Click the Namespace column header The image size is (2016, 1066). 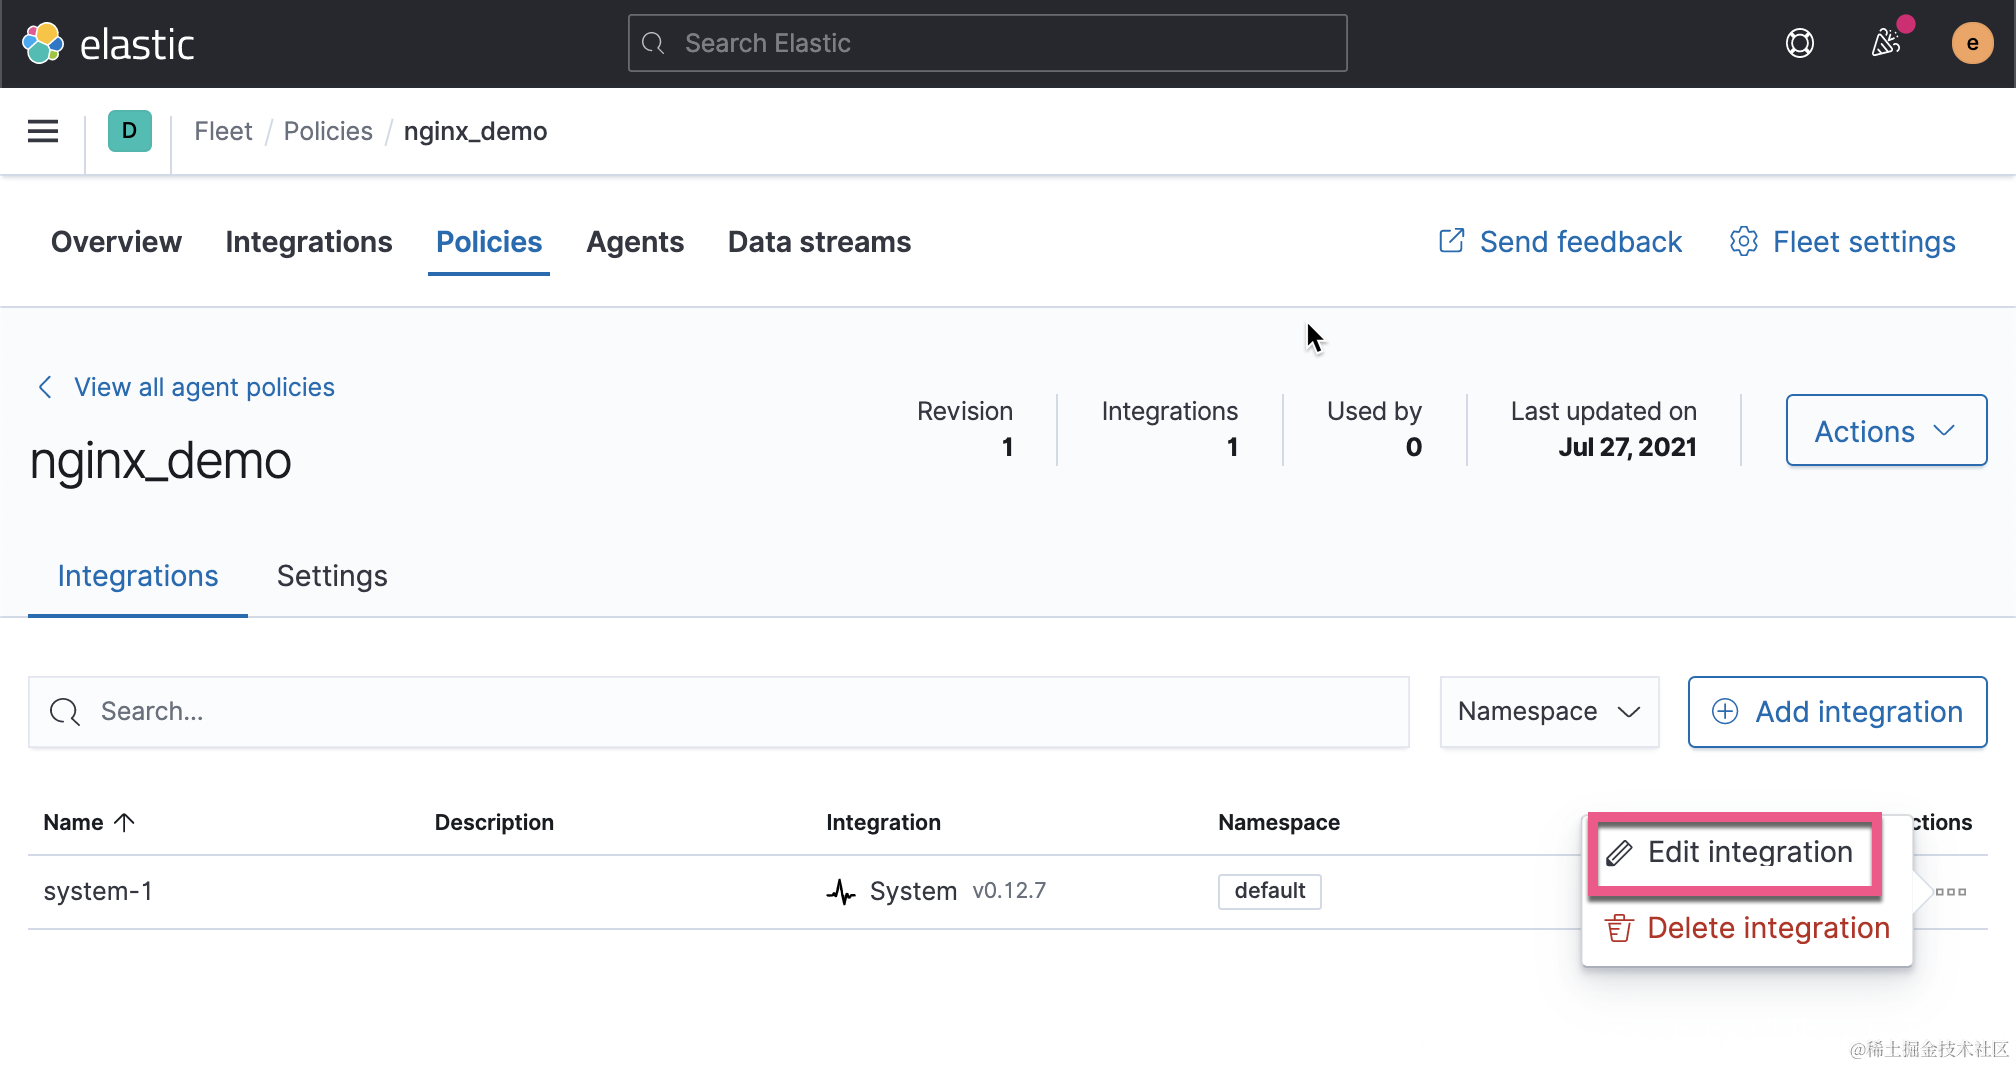coord(1279,822)
